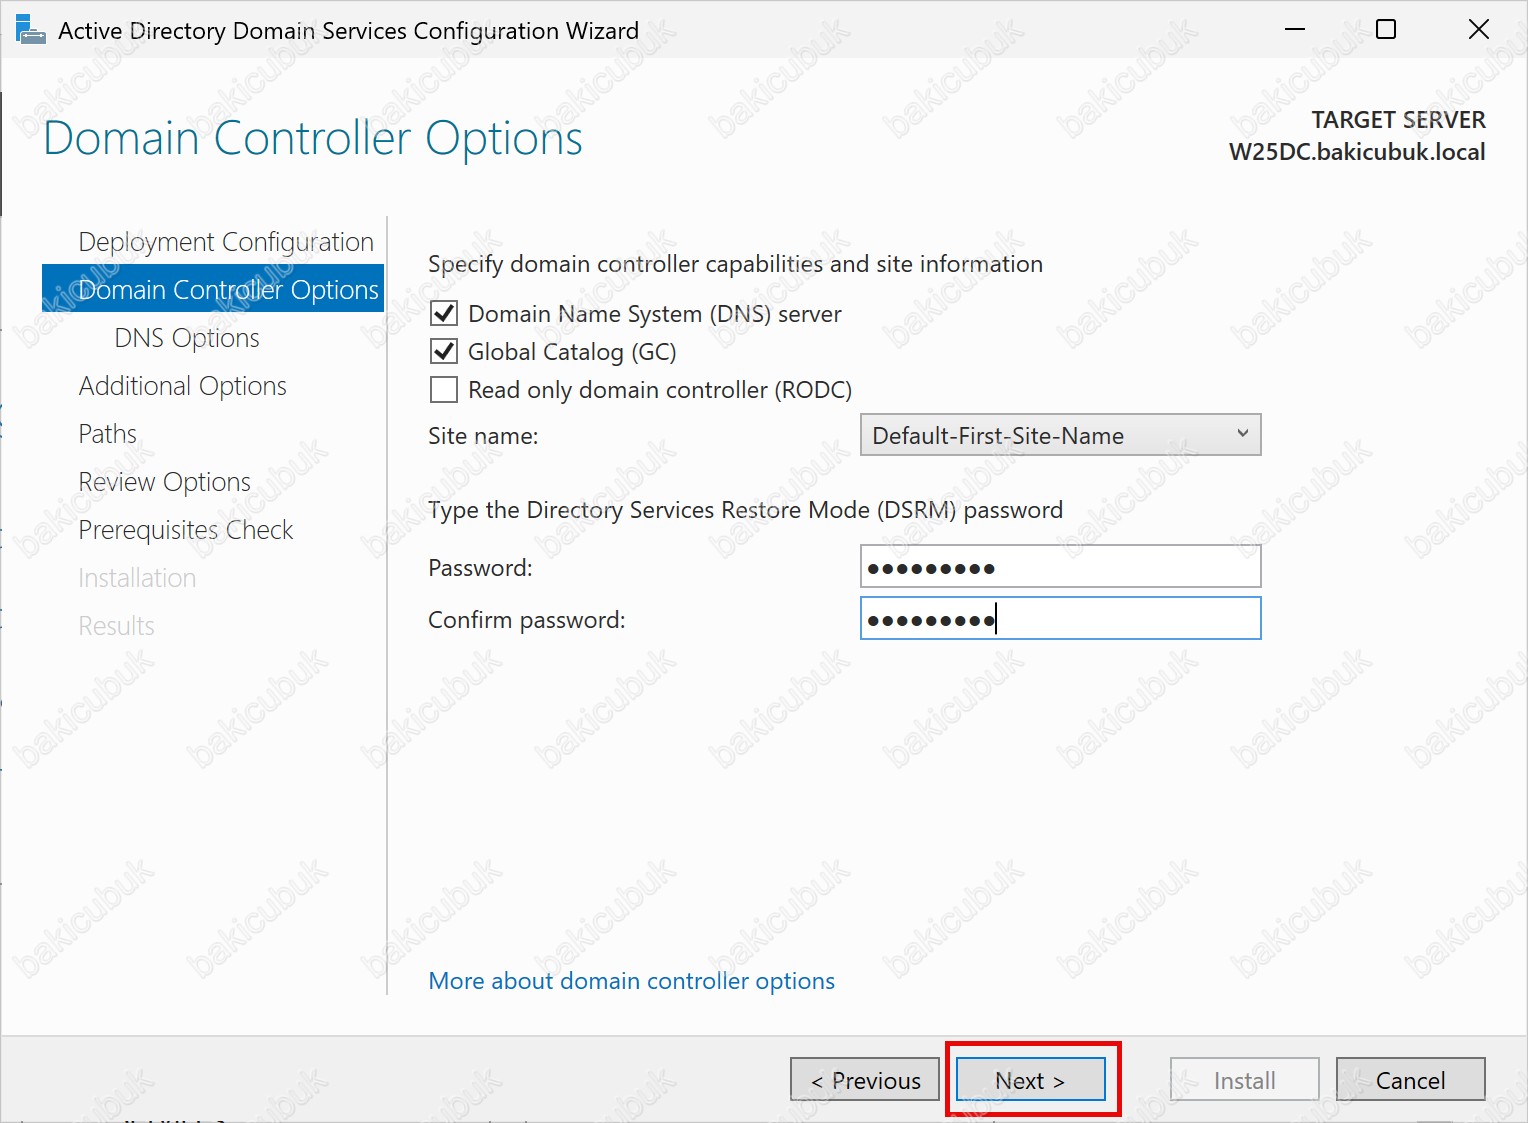Select Domain Controller Options step

[213, 289]
